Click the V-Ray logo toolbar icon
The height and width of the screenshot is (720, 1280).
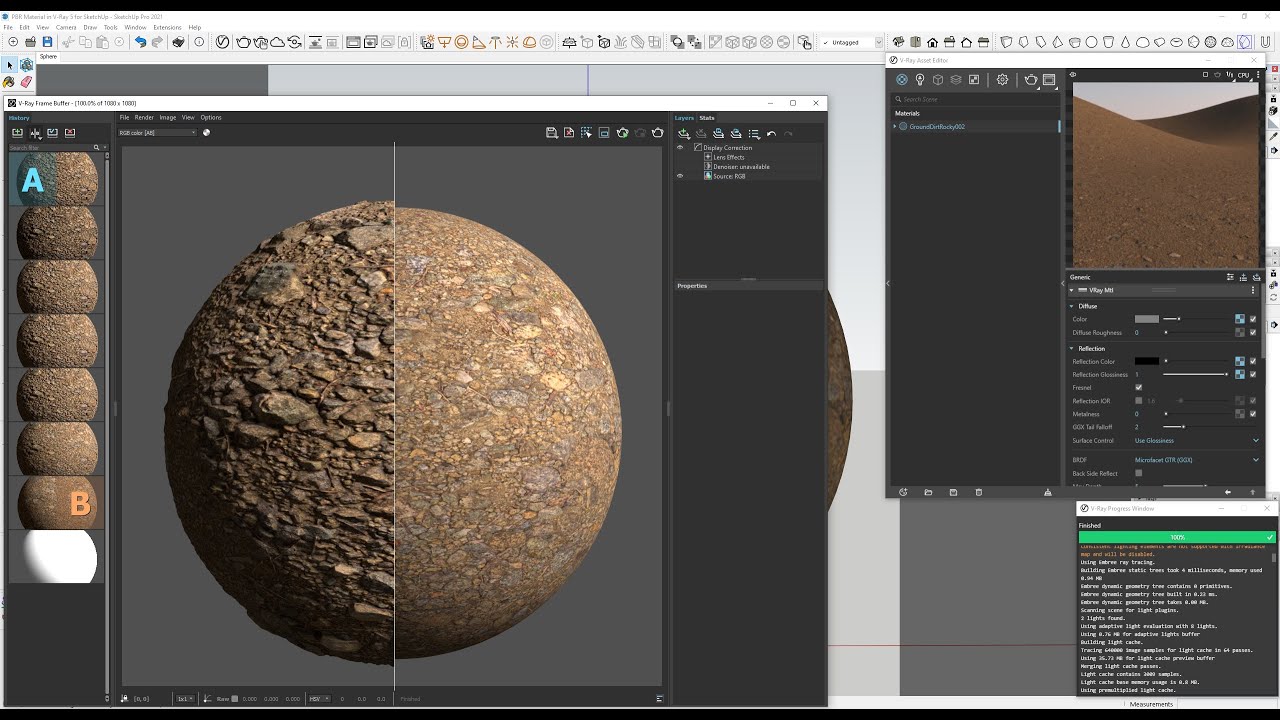pos(222,42)
